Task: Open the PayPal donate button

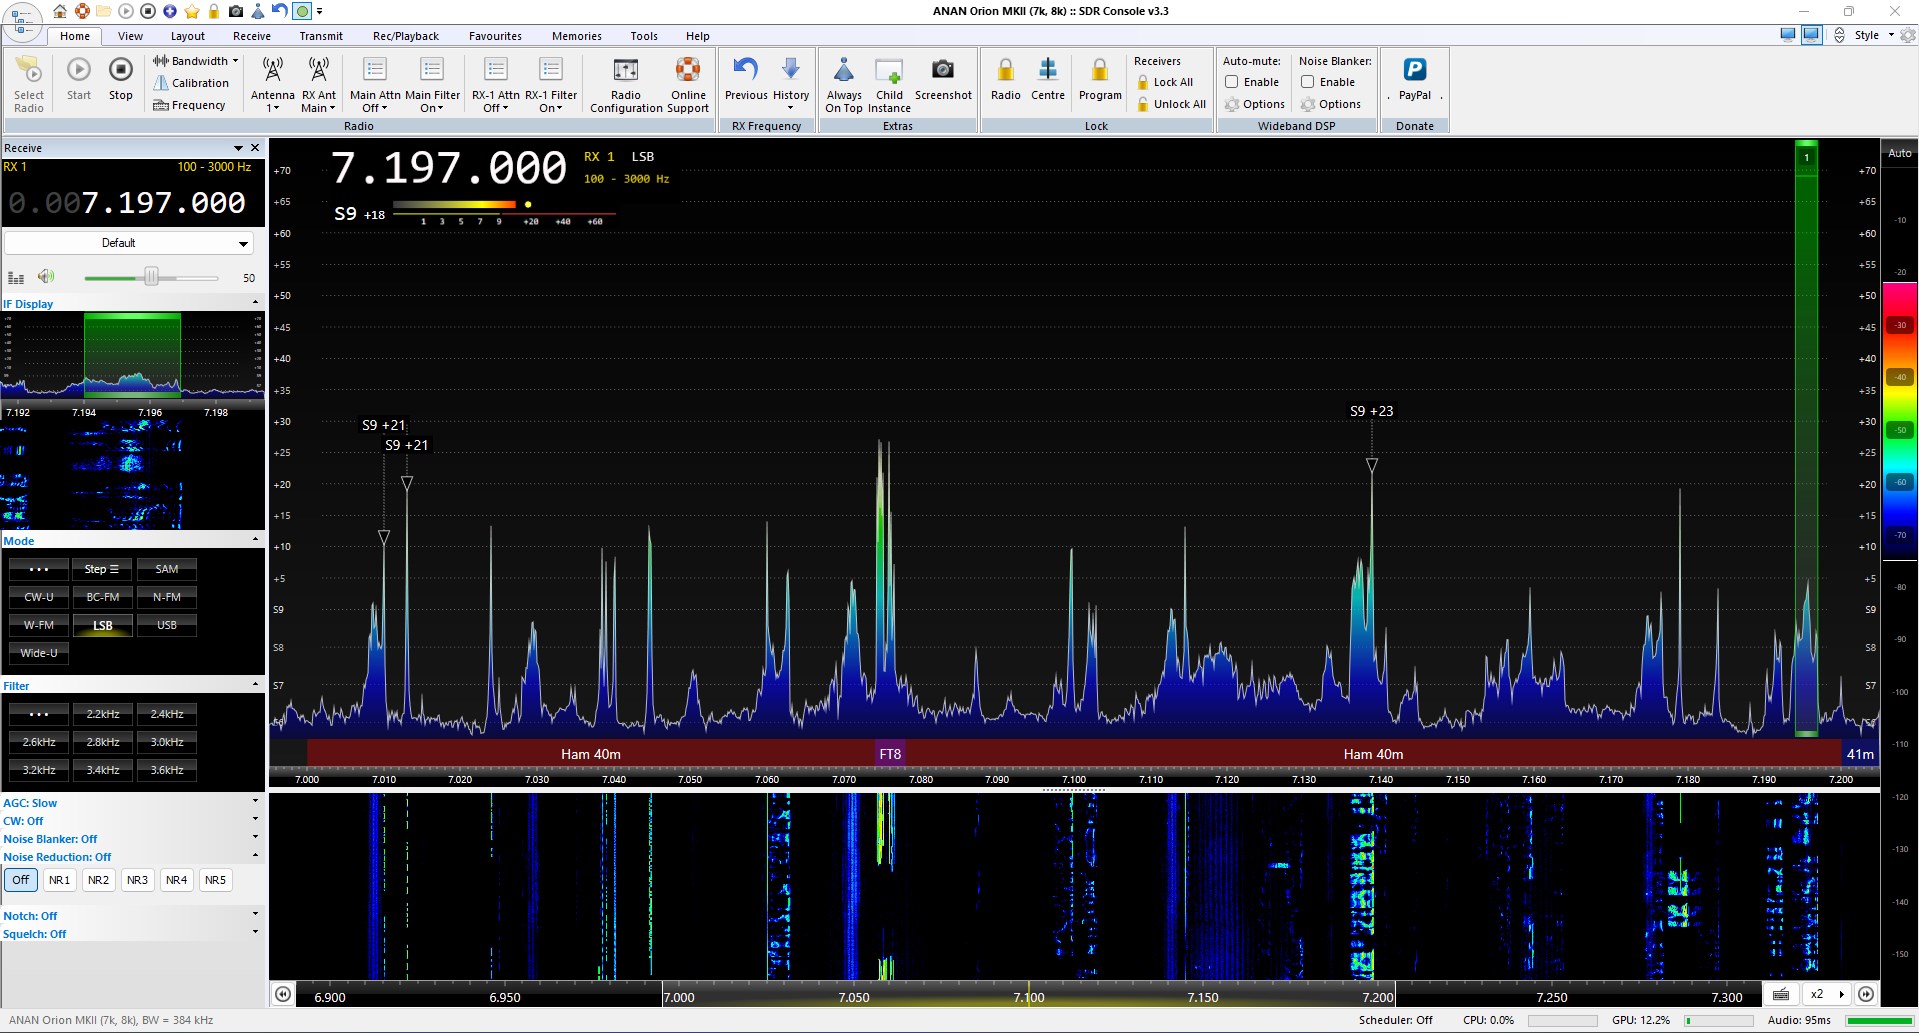Action: (1415, 79)
